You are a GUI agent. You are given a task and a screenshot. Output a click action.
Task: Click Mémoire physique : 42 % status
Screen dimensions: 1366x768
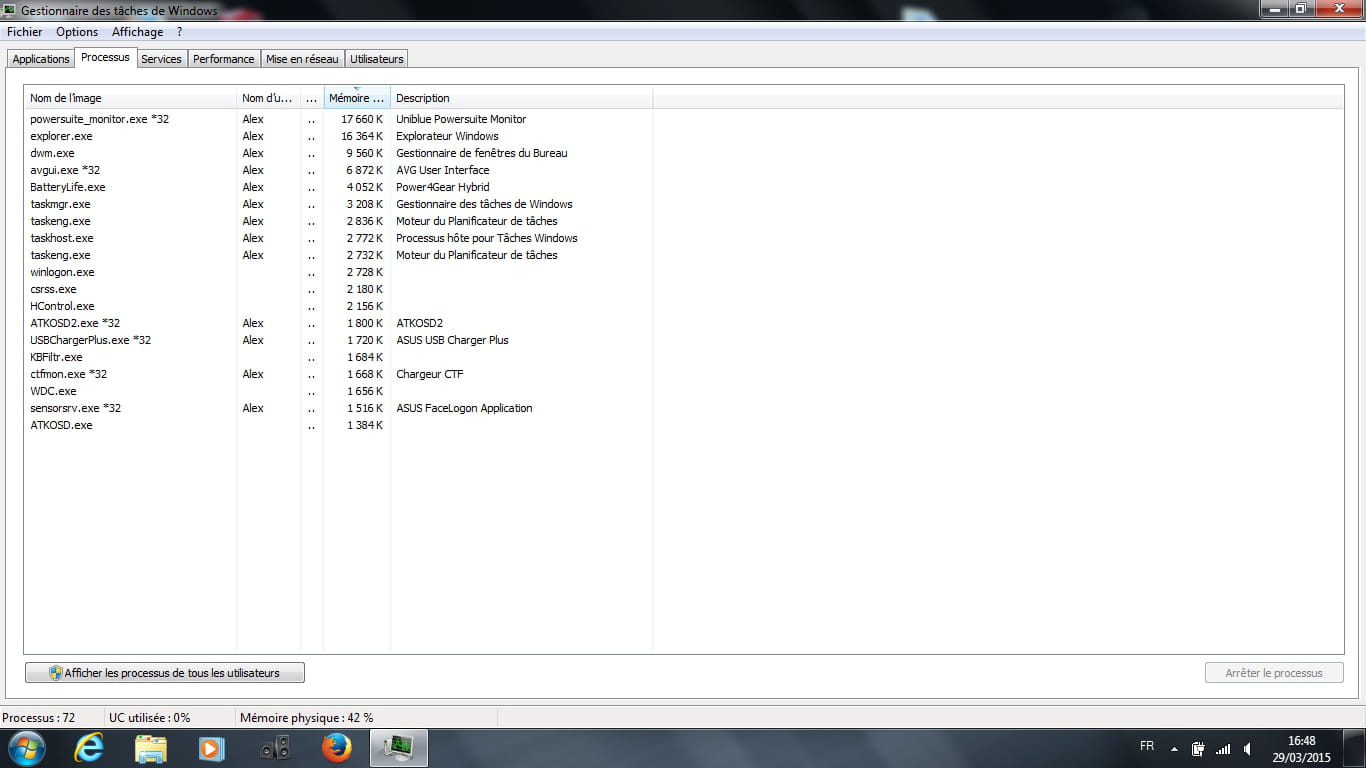(x=307, y=718)
